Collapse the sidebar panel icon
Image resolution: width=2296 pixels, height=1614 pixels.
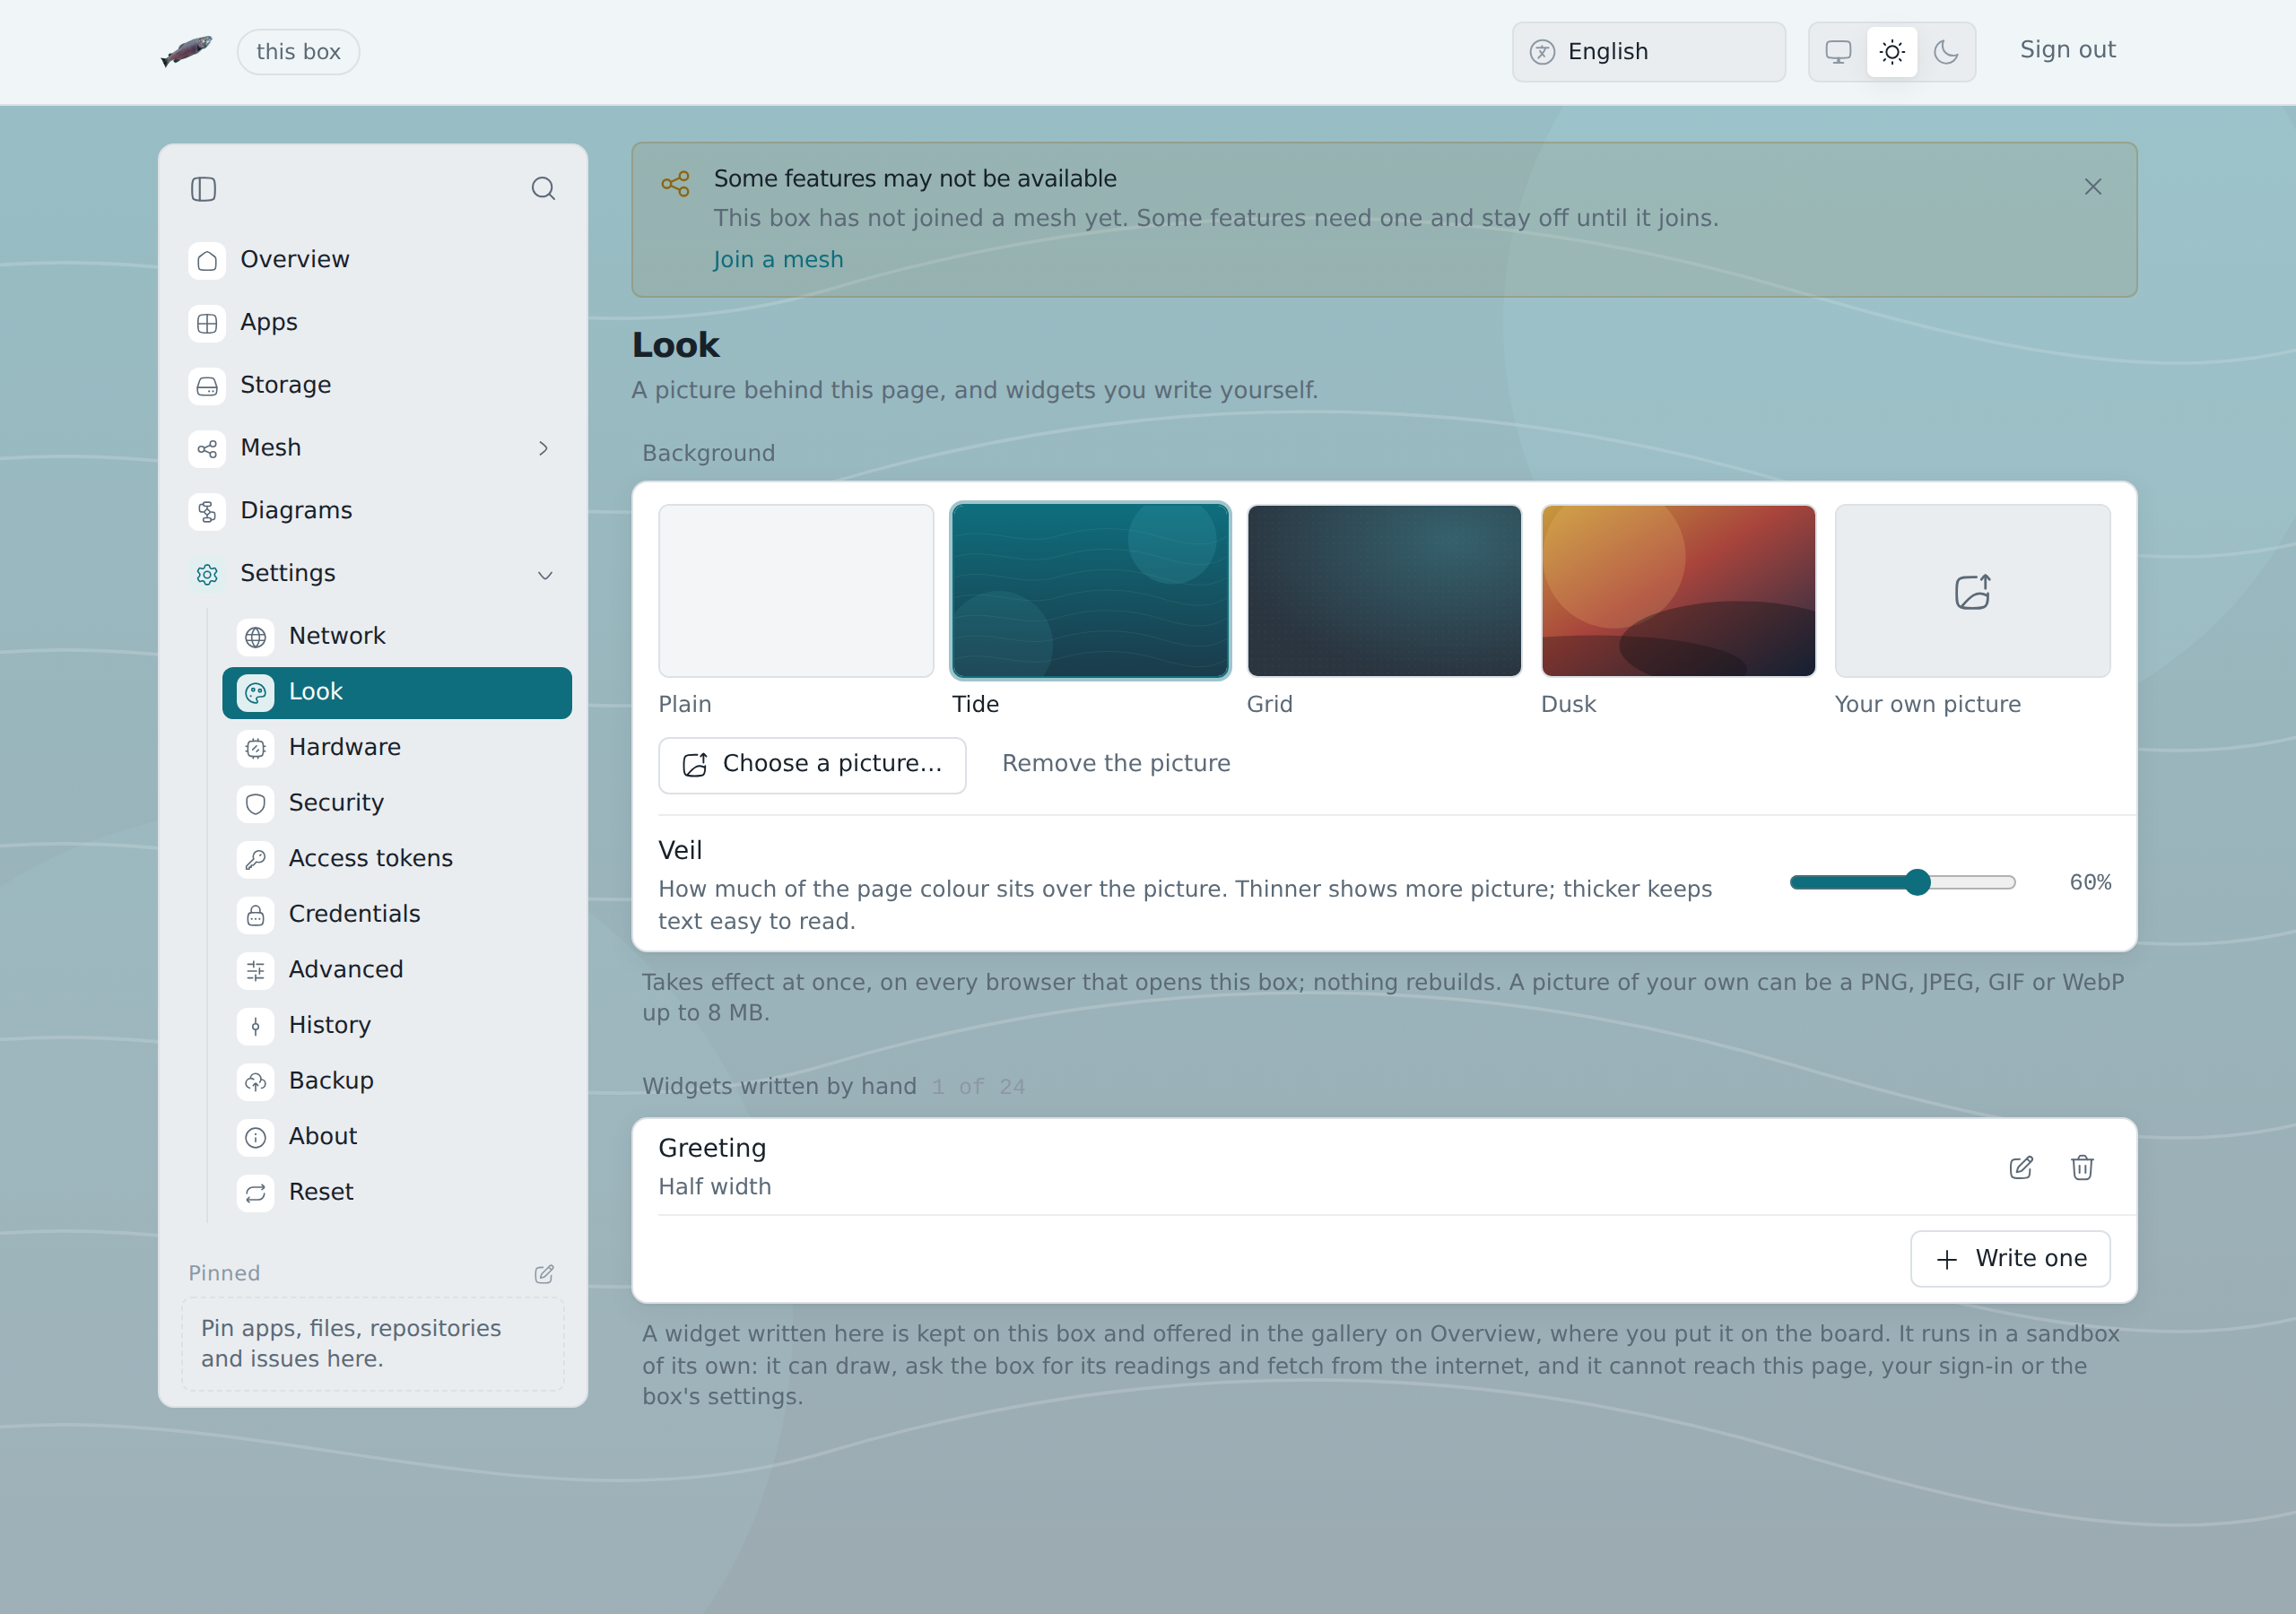coord(203,189)
